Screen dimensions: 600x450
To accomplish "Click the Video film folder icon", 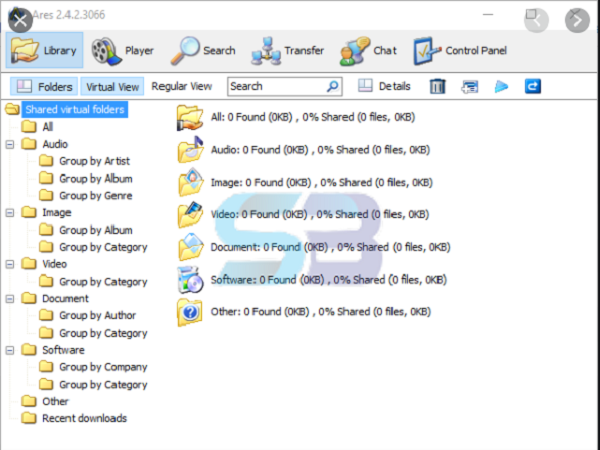I will click(x=190, y=214).
